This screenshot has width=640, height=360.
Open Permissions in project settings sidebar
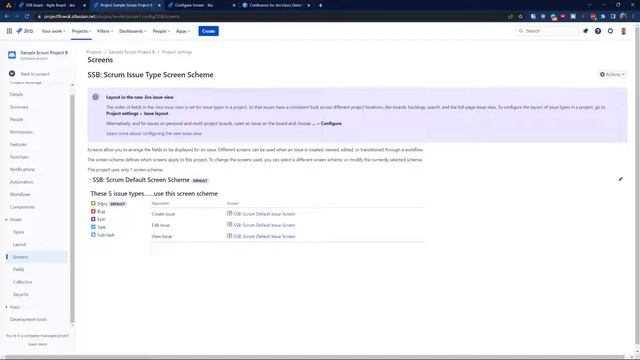click(x=21, y=132)
